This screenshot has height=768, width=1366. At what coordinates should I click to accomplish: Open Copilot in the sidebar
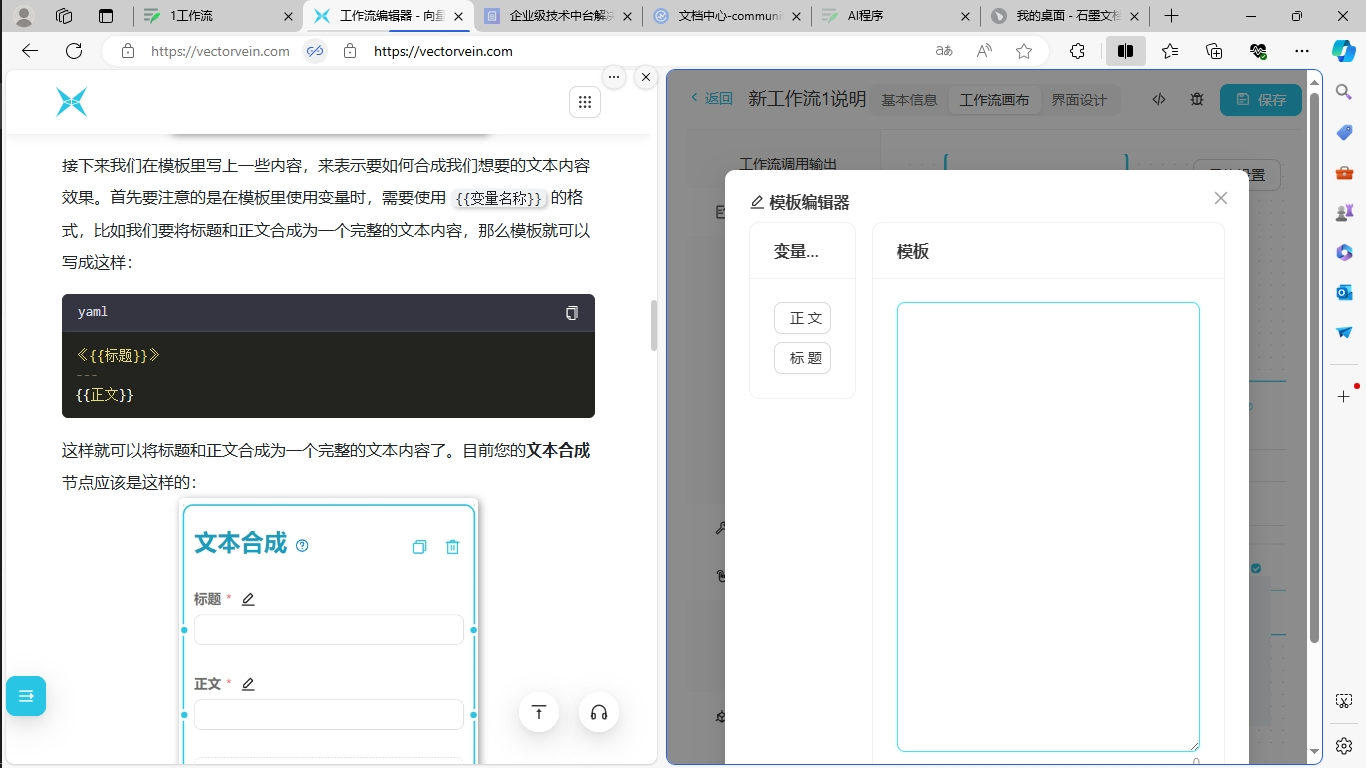[1344, 51]
